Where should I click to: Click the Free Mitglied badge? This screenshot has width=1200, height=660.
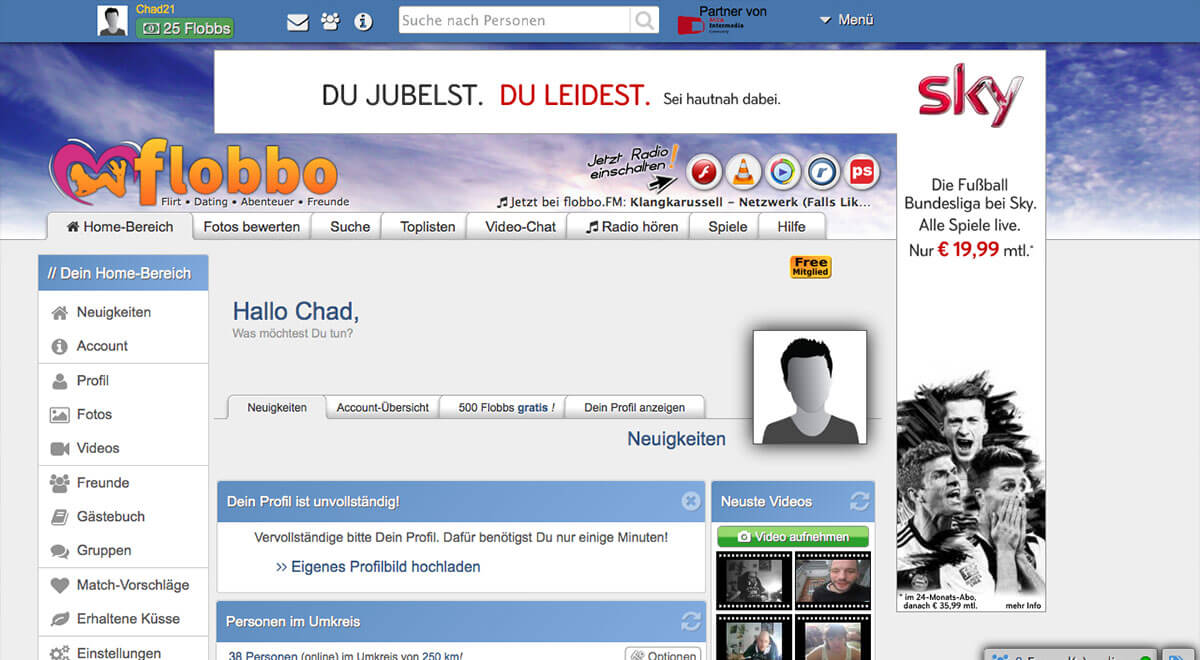[810, 267]
